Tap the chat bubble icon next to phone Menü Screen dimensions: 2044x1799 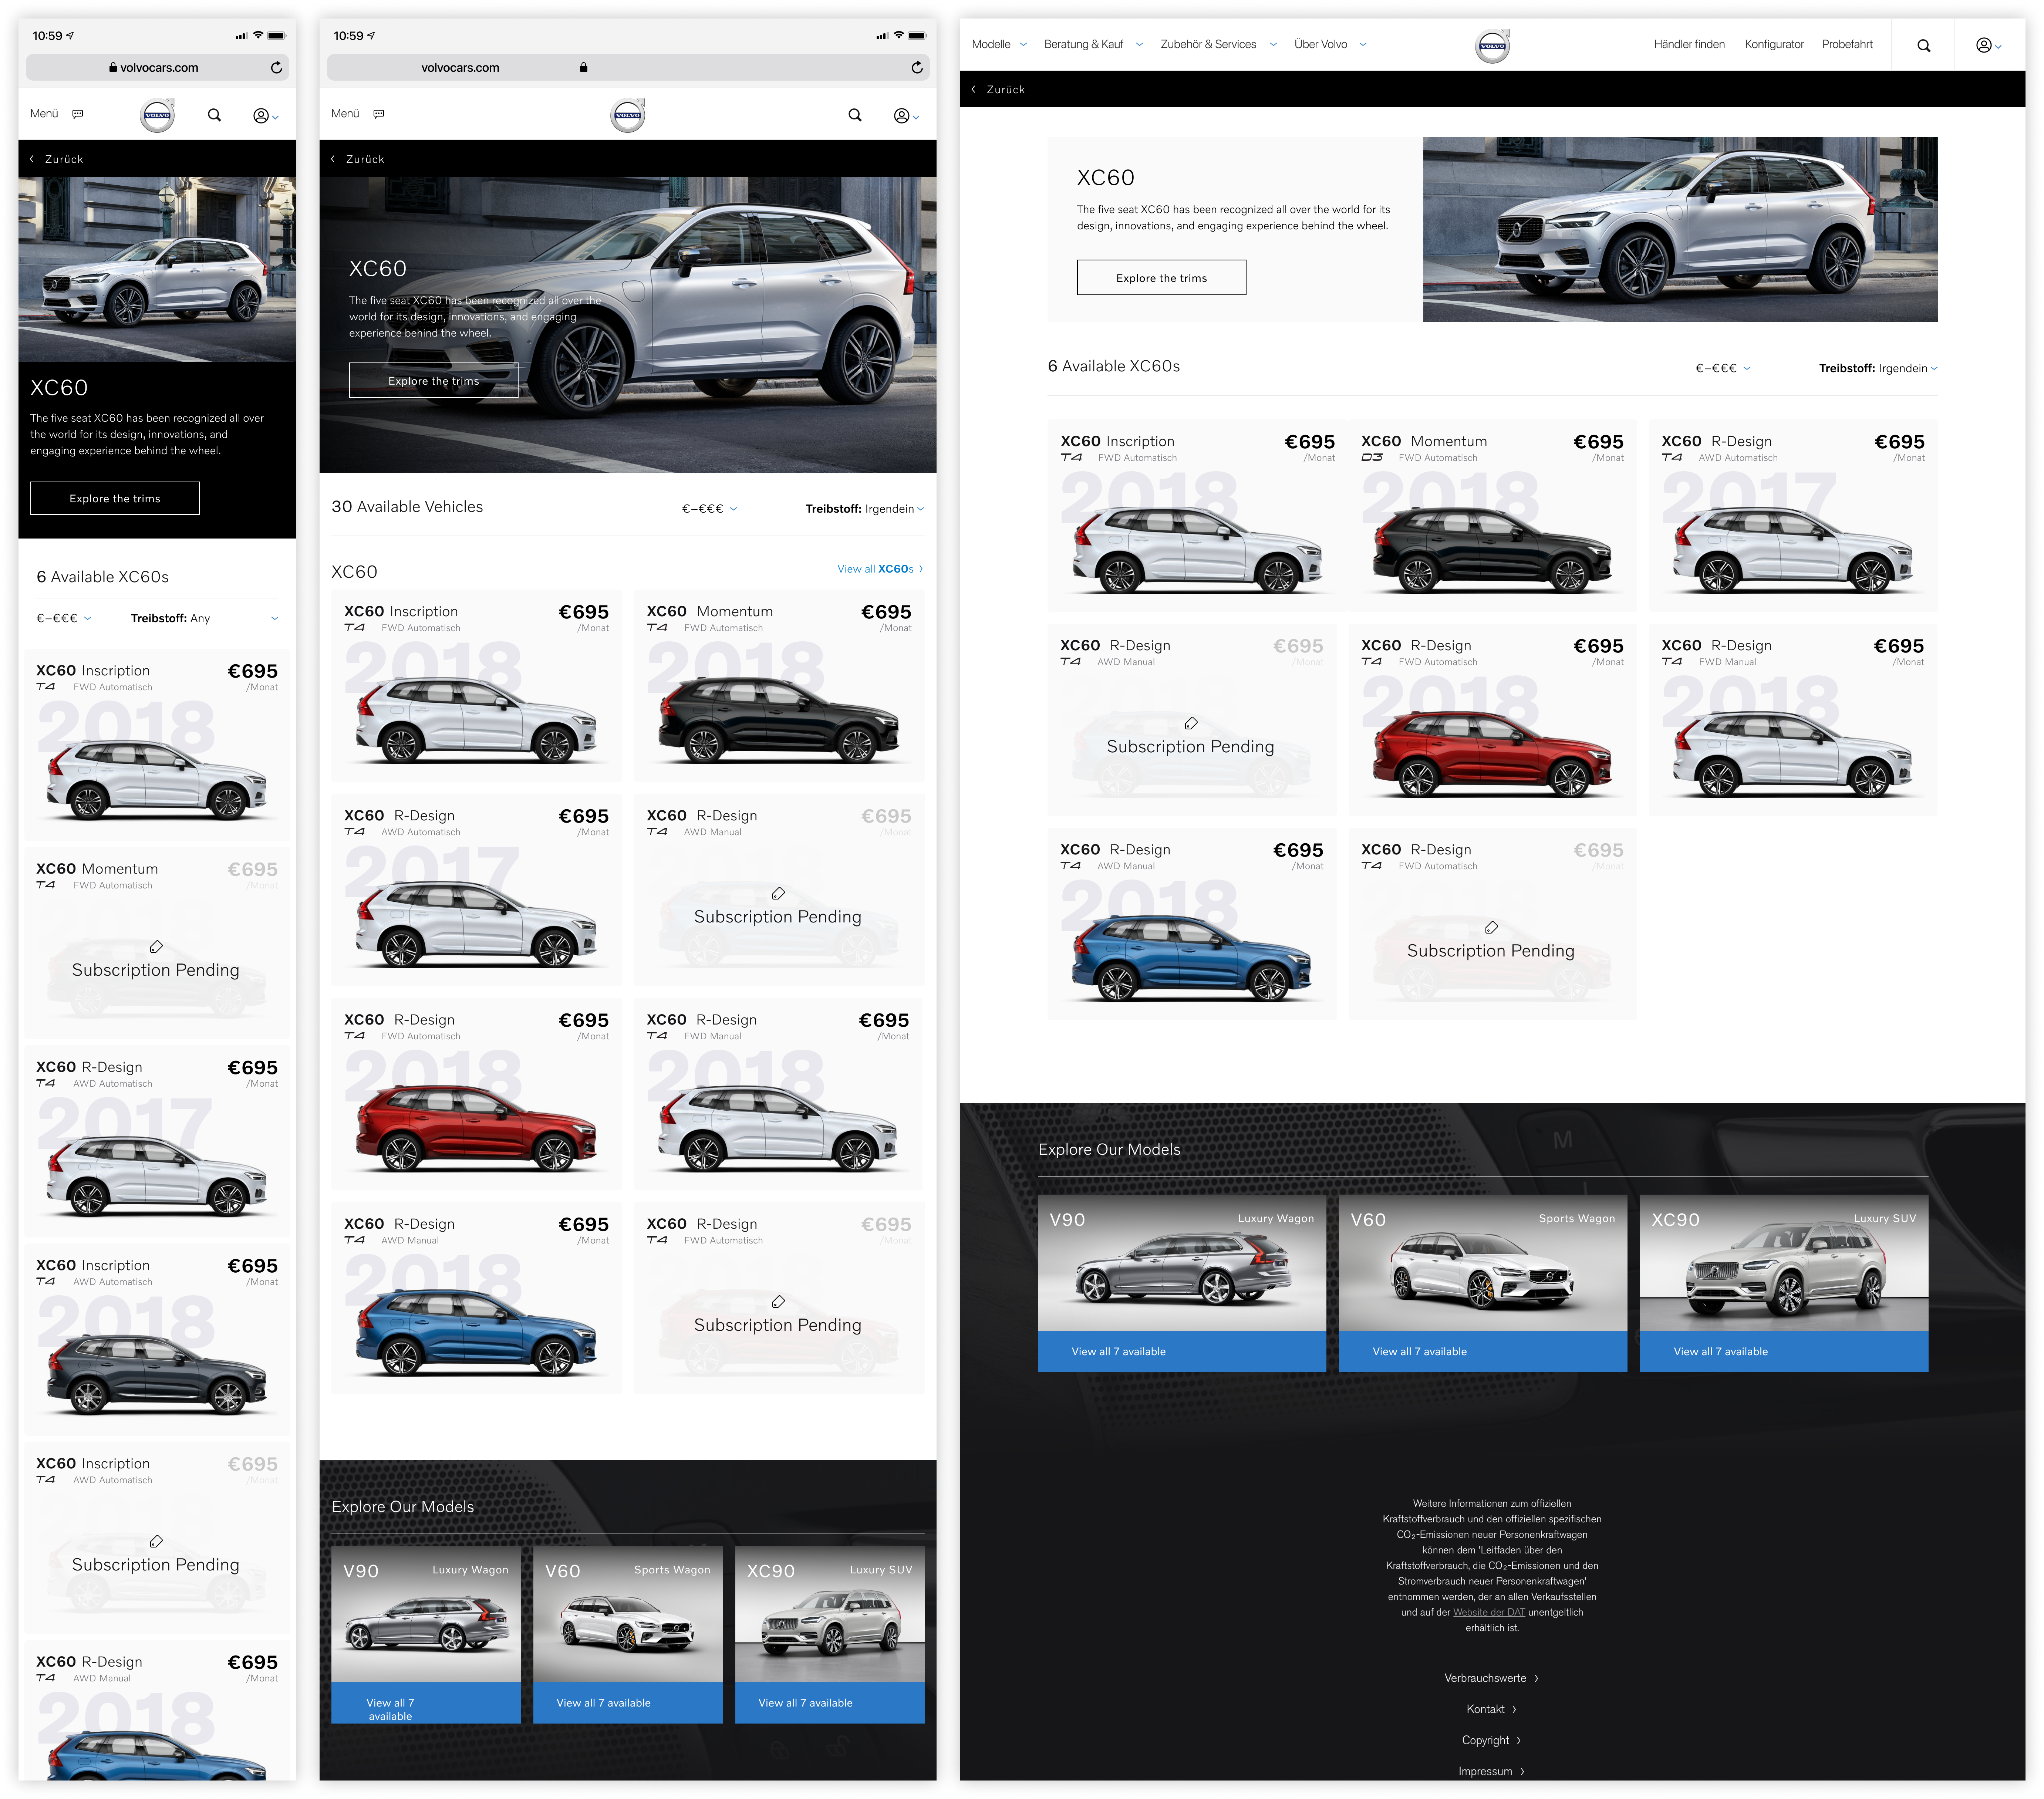coord(78,114)
